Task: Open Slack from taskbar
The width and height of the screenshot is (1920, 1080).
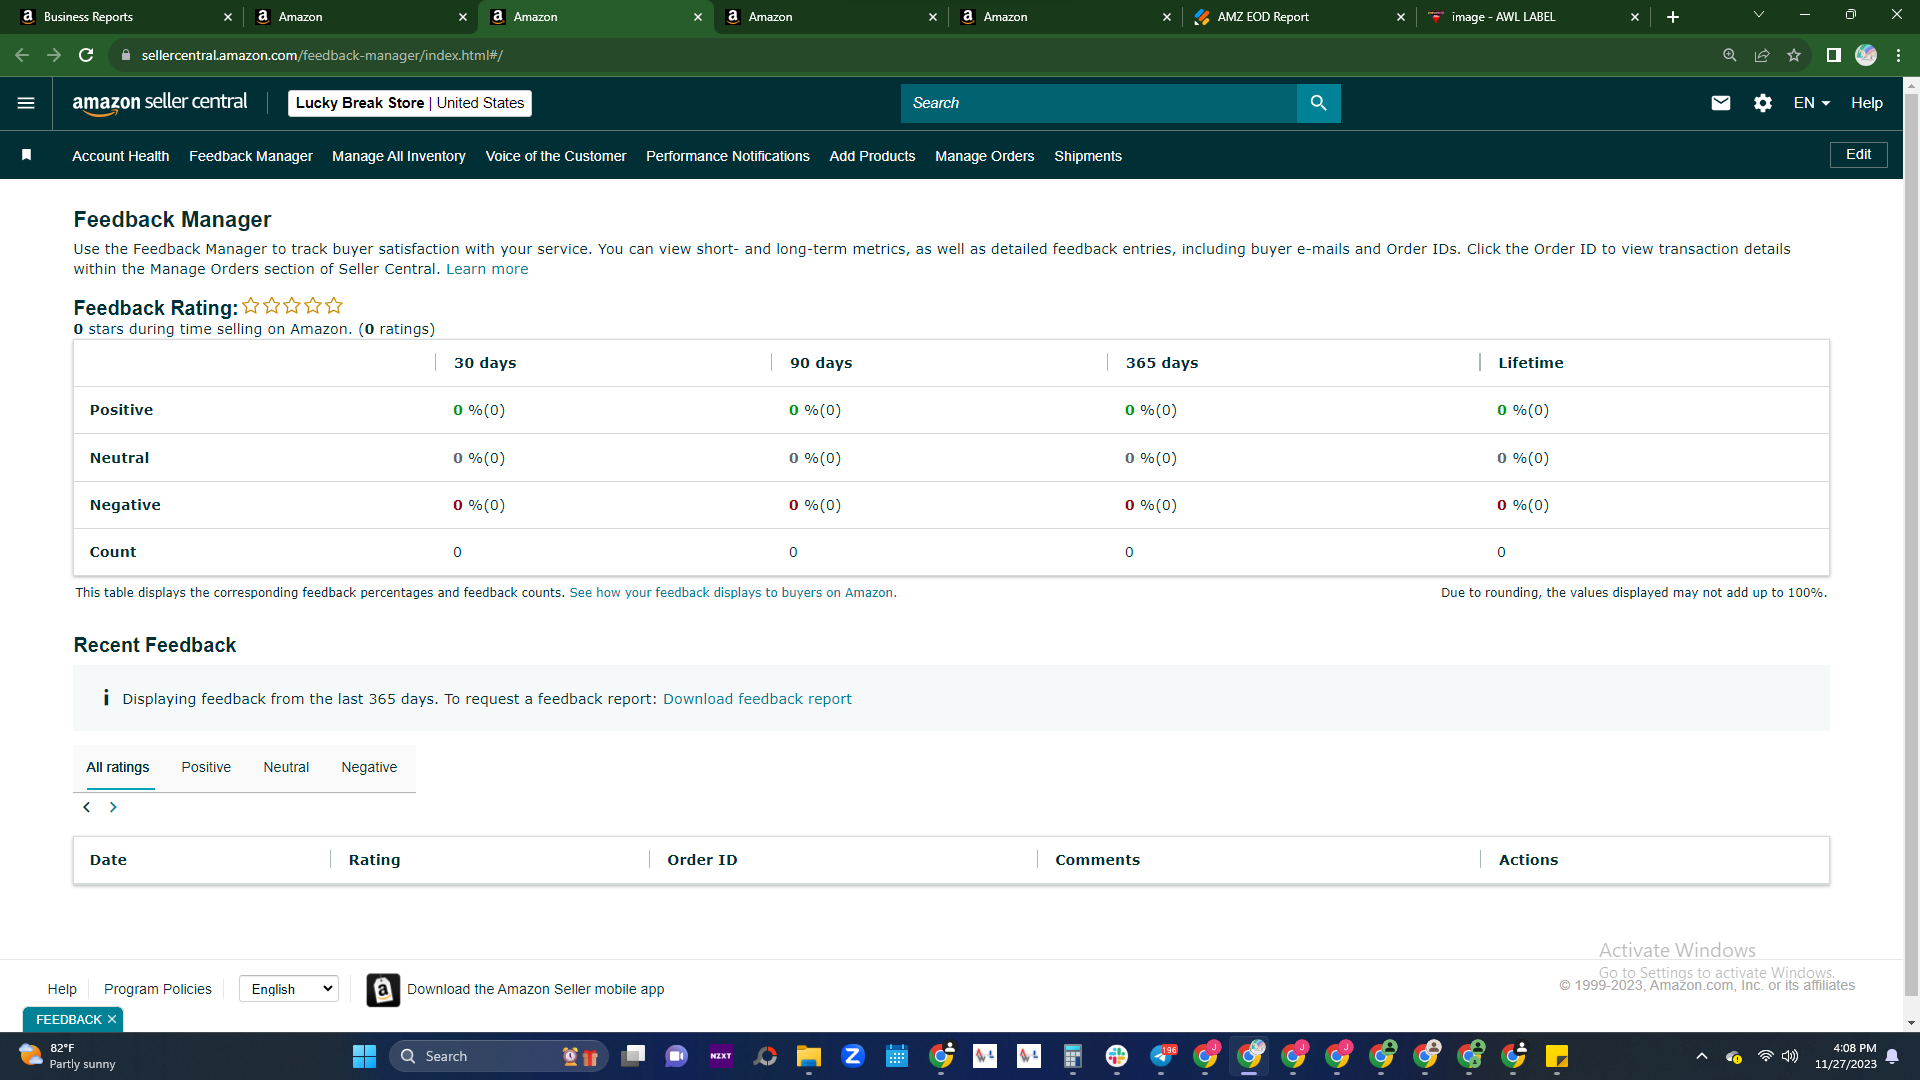Action: pyautogui.click(x=1117, y=1056)
